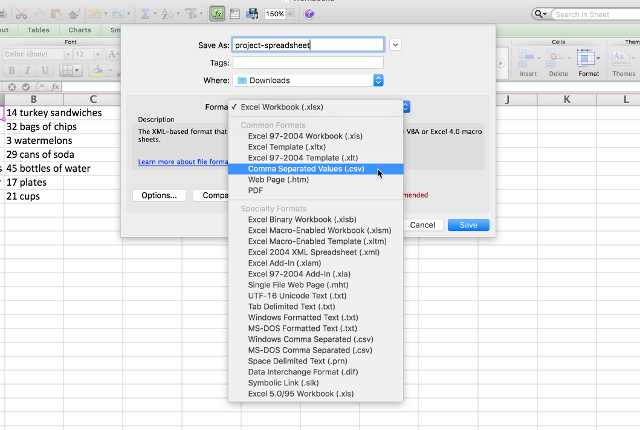Image resolution: width=640 pixels, height=430 pixels.
Task: Click the Search in Sheet field
Action: tap(598, 14)
